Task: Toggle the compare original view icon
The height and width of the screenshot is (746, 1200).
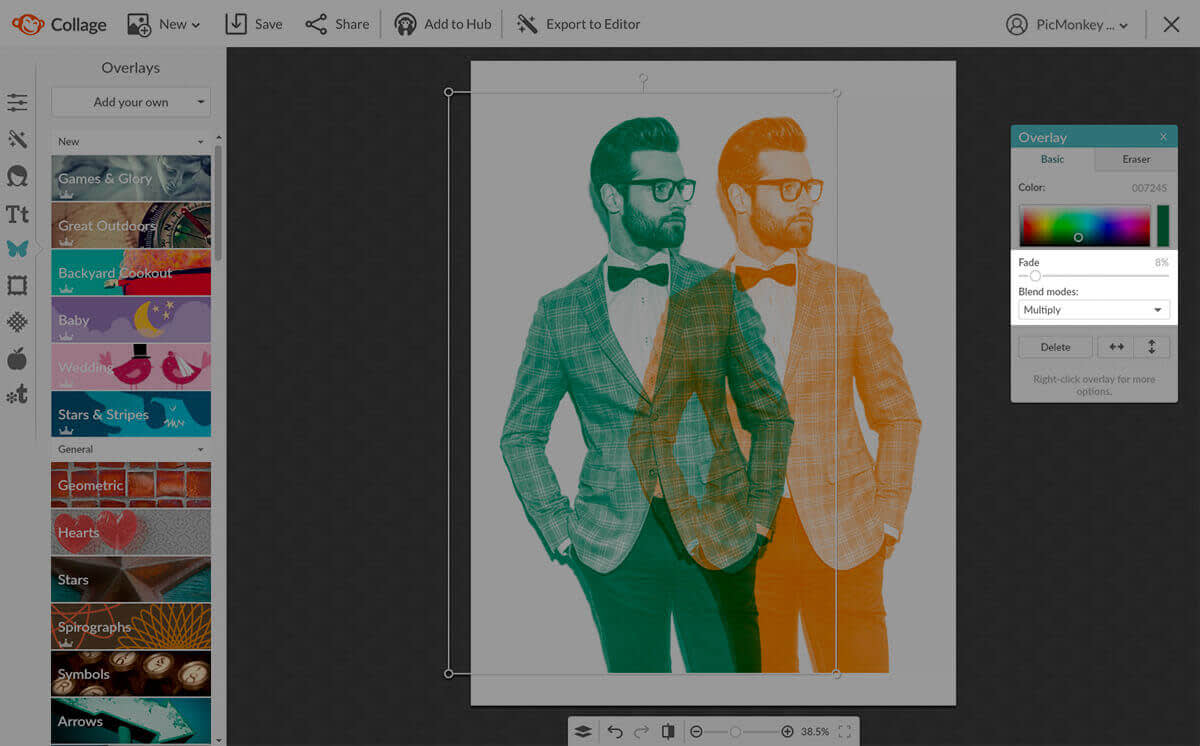Action: click(x=669, y=732)
